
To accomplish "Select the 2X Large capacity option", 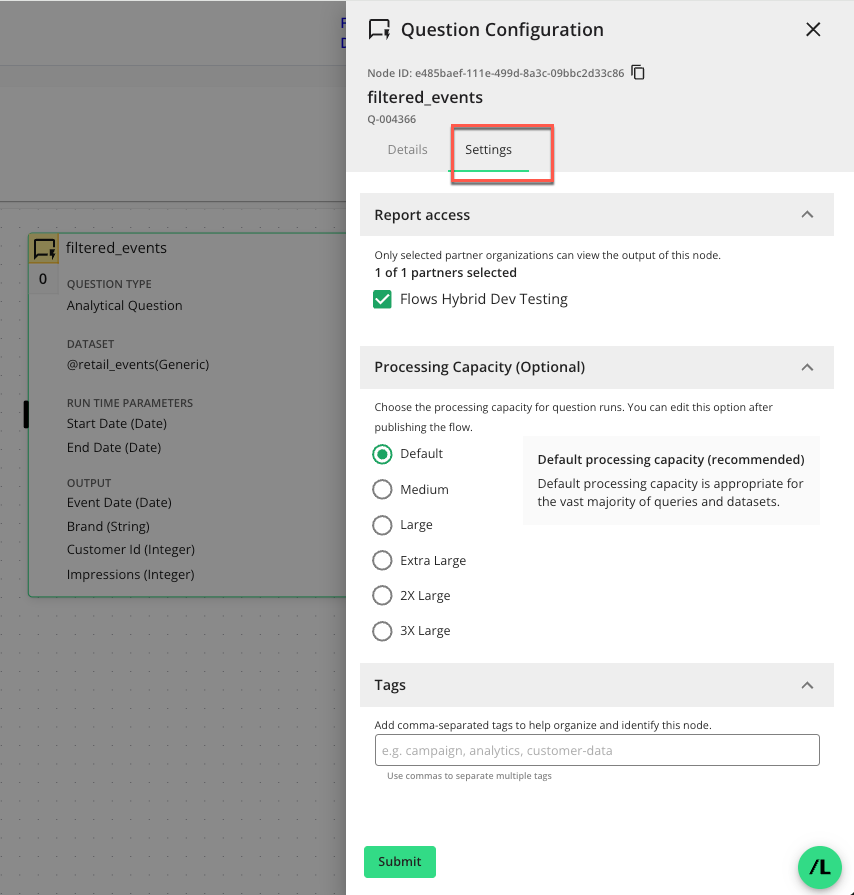I will [x=382, y=596].
